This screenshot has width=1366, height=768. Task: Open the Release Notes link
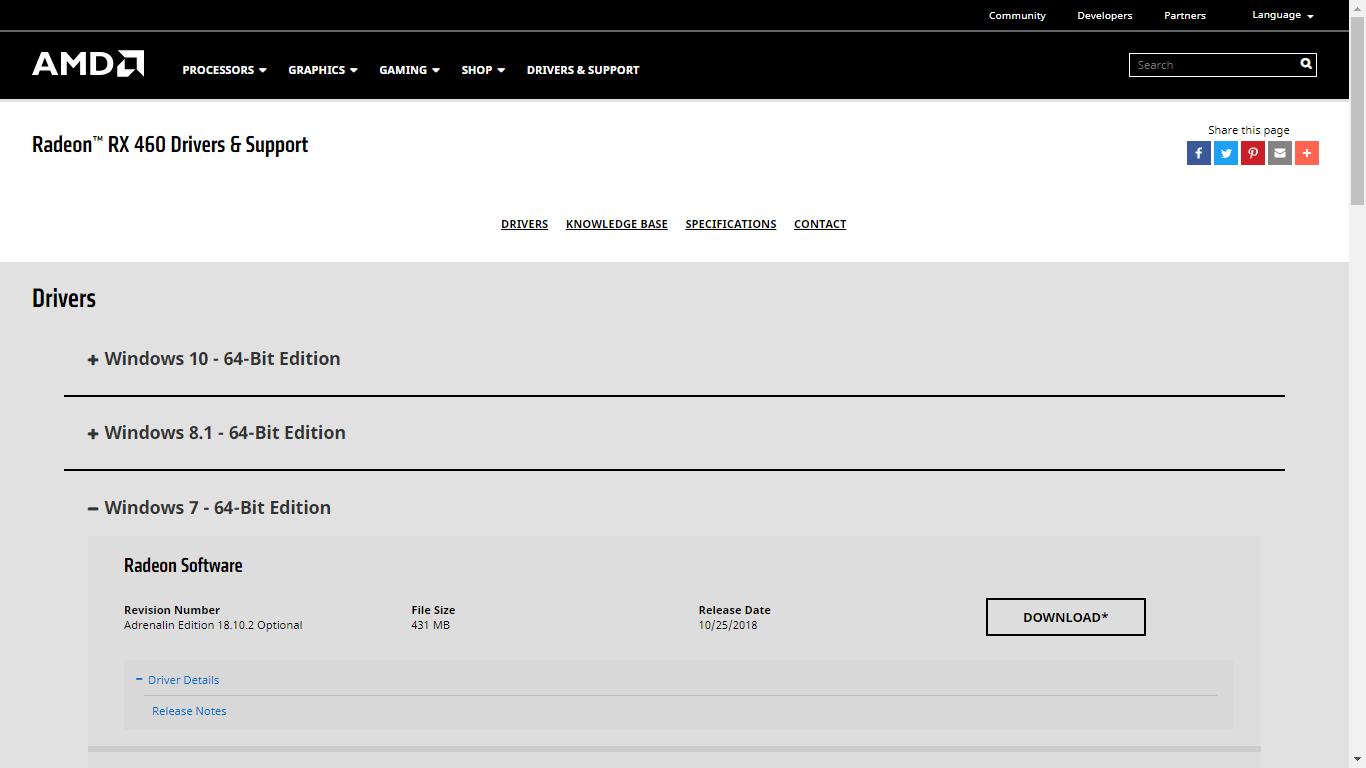click(x=189, y=711)
